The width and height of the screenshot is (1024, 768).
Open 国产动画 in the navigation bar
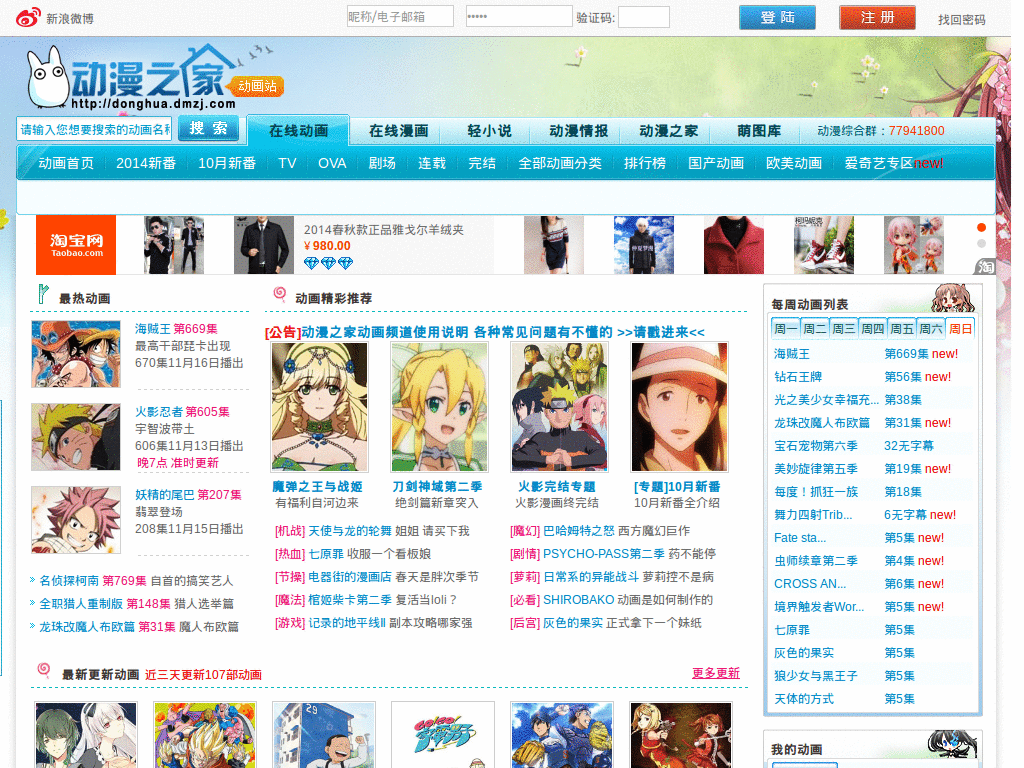[x=716, y=163]
